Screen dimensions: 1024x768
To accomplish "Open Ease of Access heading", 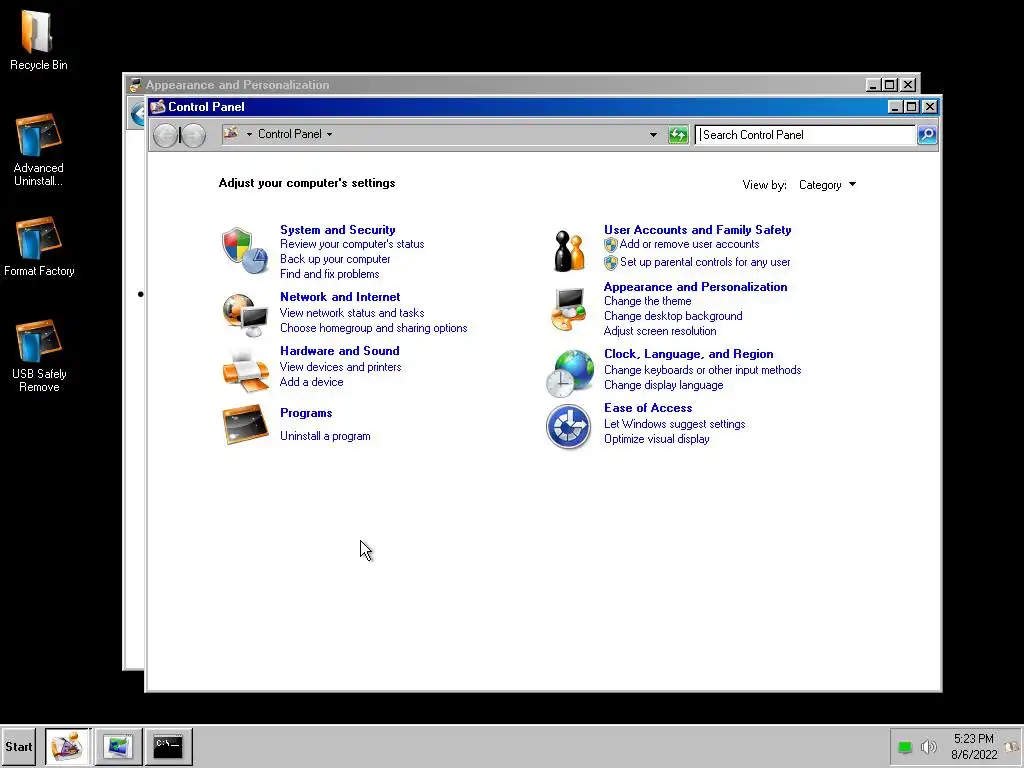I will (648, 408).
